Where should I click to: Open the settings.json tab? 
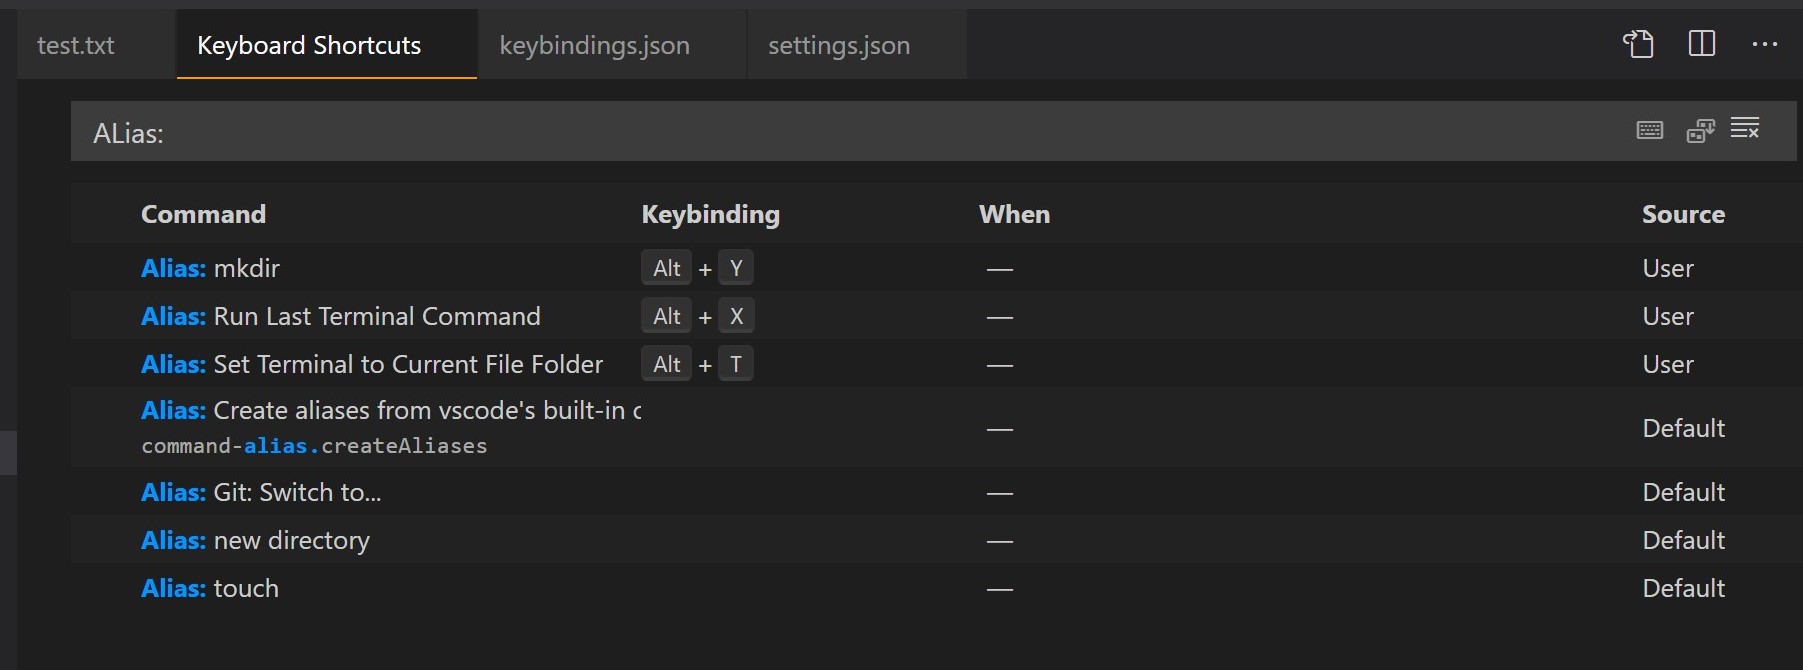(839, 44)
